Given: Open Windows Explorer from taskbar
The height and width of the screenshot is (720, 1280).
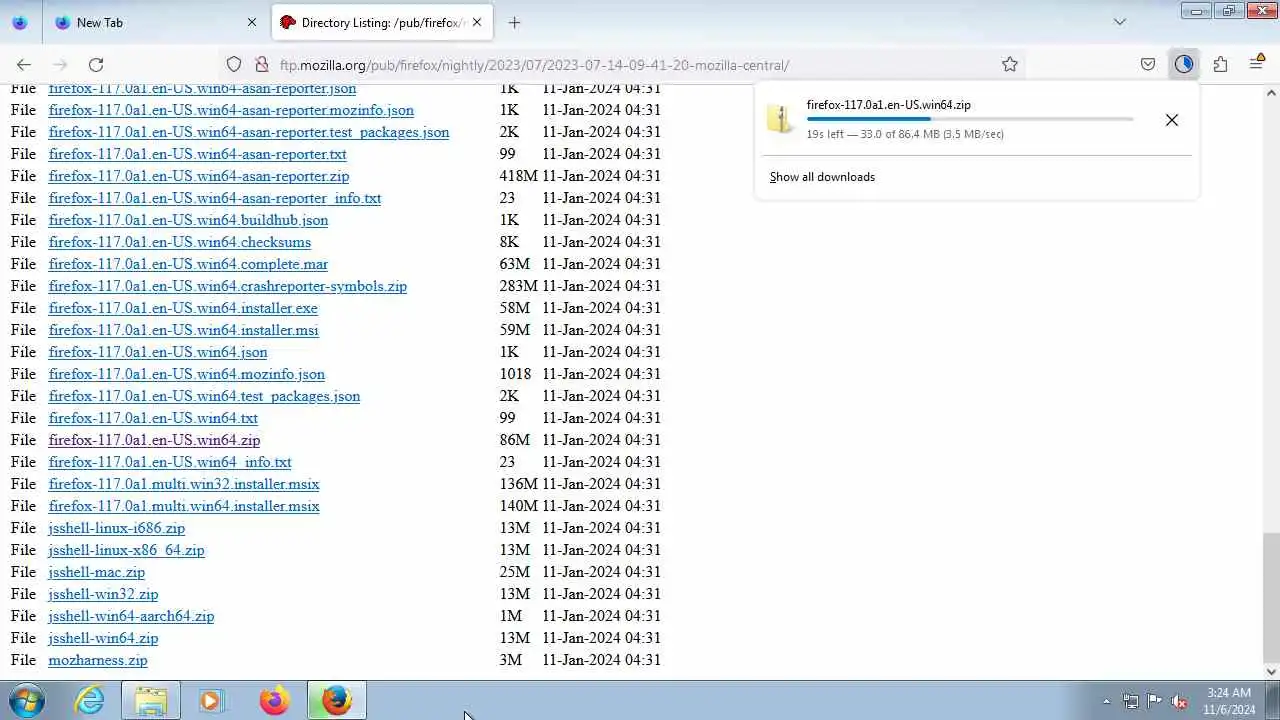Looking at the screenshot, I should click(151, 700).
